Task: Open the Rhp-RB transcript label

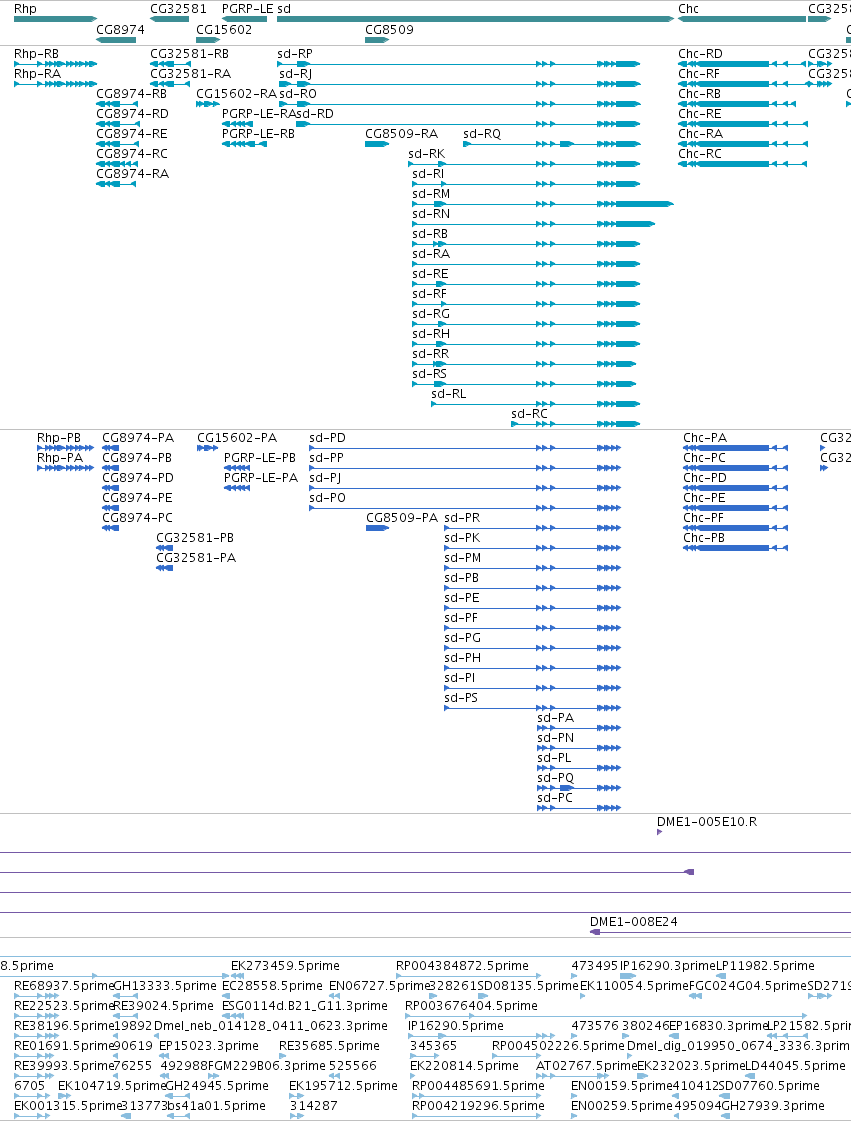Action: click(36, 54)
